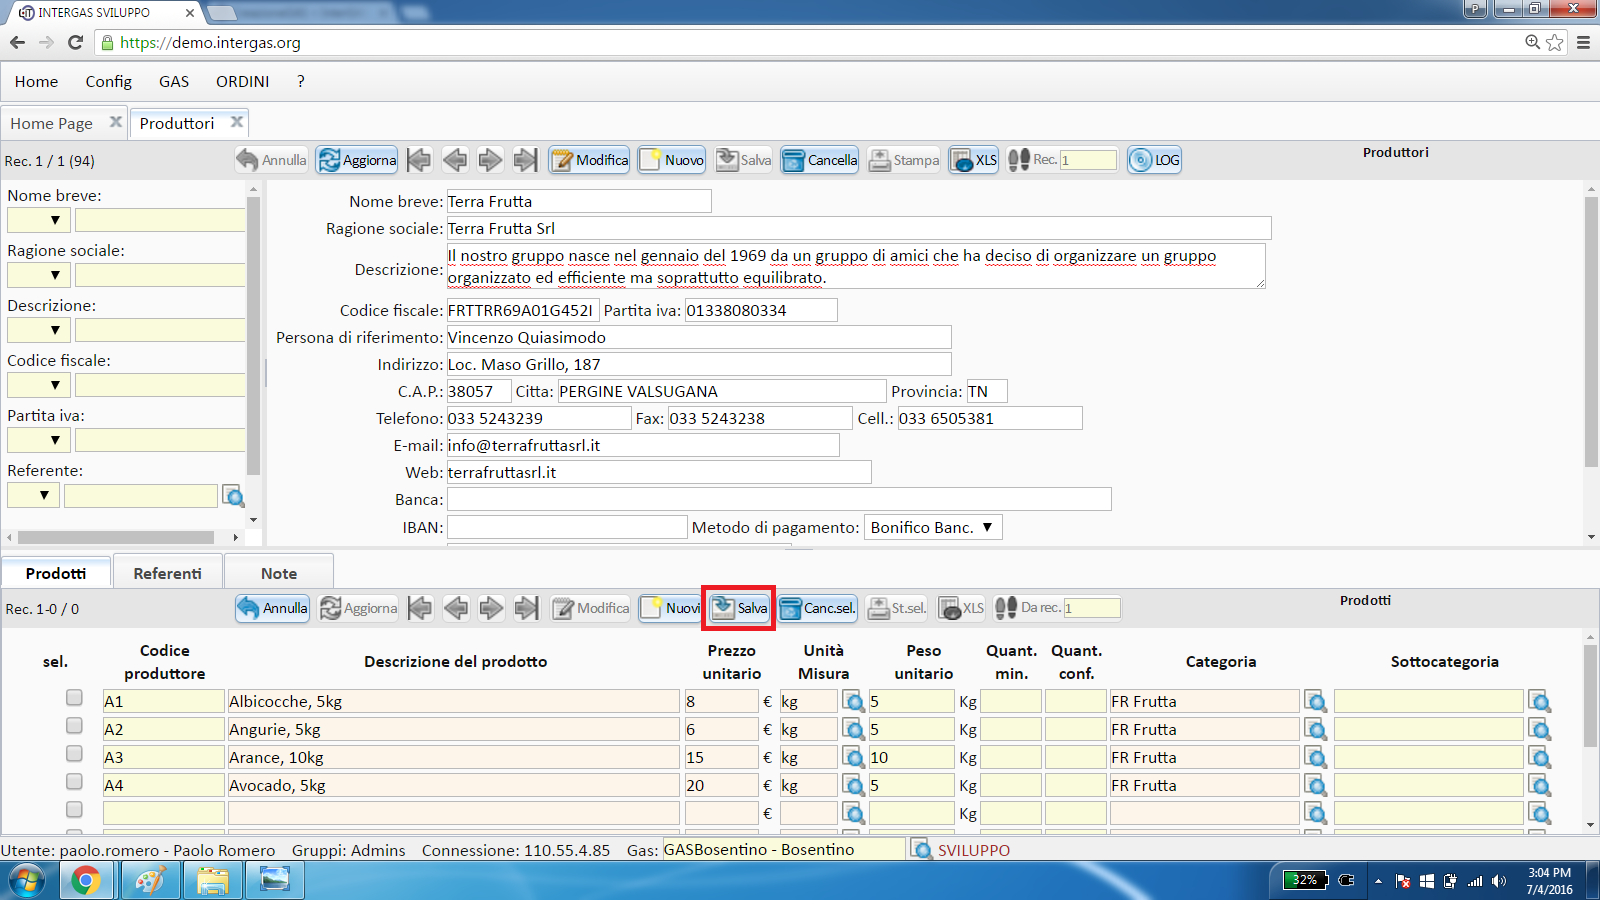Open Partita iva filter operator dropdown
Viewport: 1600px width, 900px height.
40,440
